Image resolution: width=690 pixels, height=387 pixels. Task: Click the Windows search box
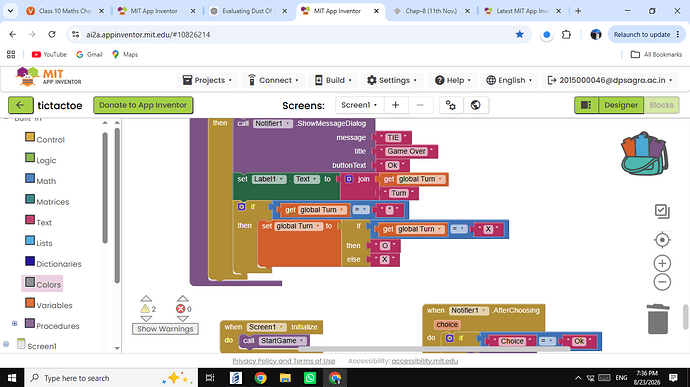[111, 378]
